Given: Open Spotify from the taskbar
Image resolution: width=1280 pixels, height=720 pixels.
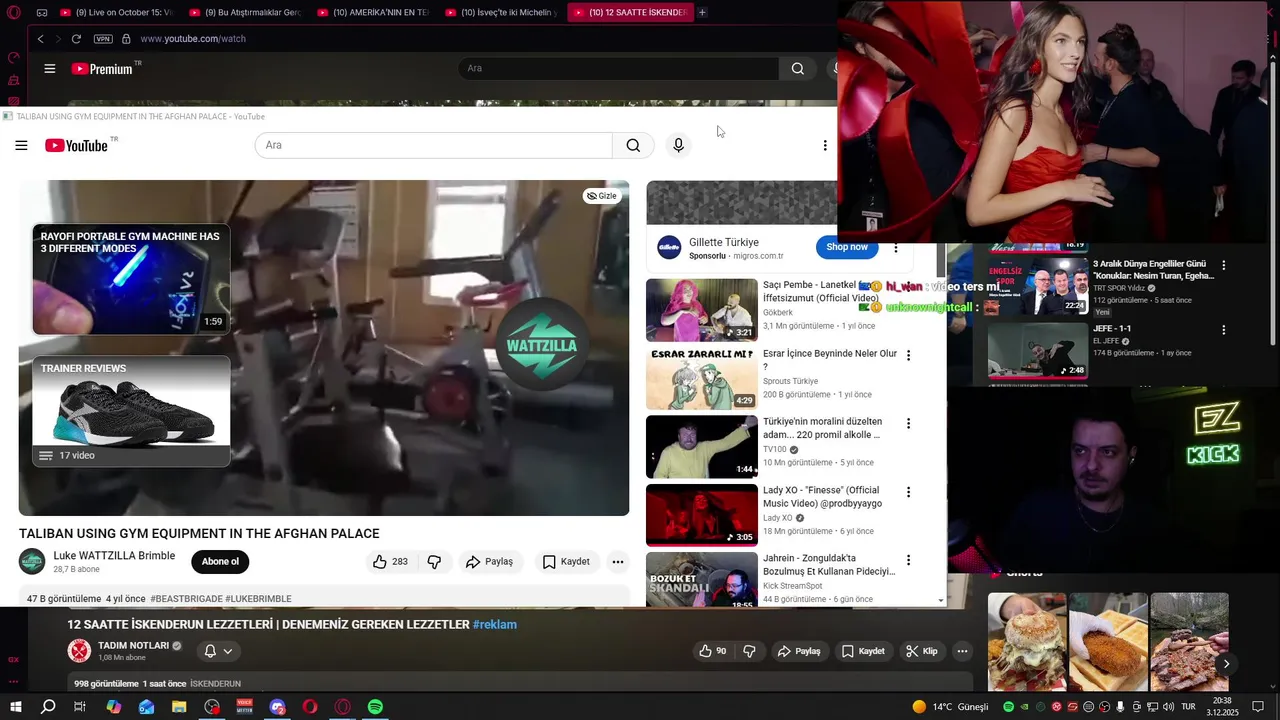Looking at the screenshot, I should coord(375,707).
